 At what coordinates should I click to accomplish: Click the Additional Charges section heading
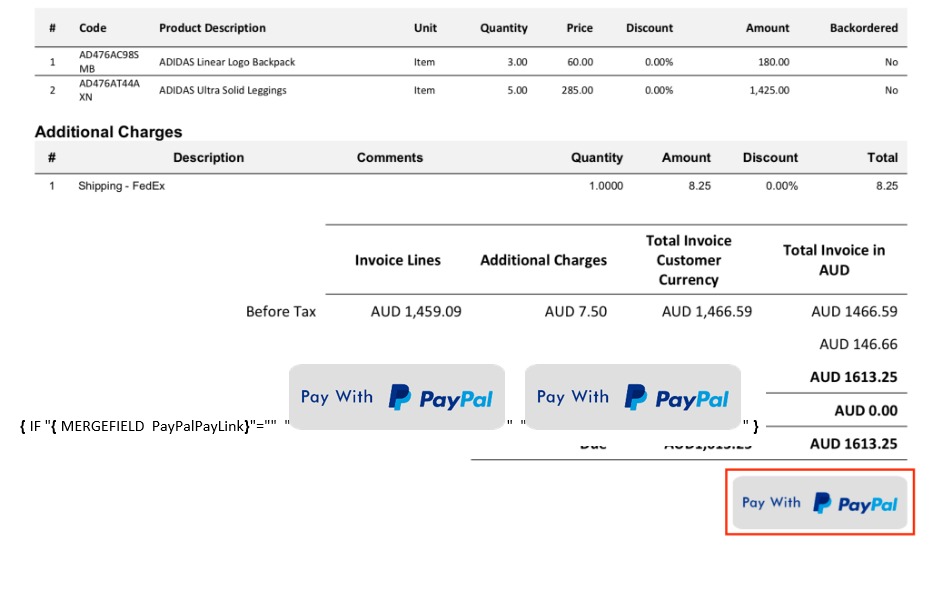coord(108,132)
